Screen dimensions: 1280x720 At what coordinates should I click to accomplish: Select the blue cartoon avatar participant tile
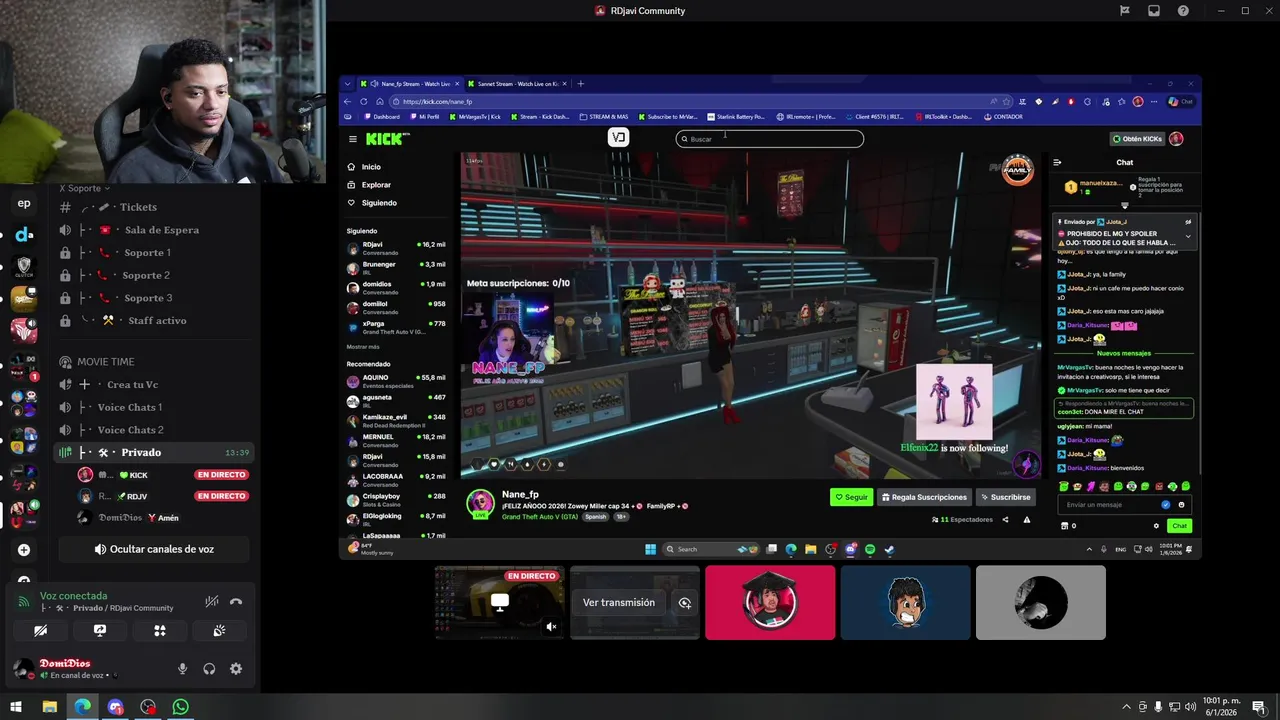[906, 603]
